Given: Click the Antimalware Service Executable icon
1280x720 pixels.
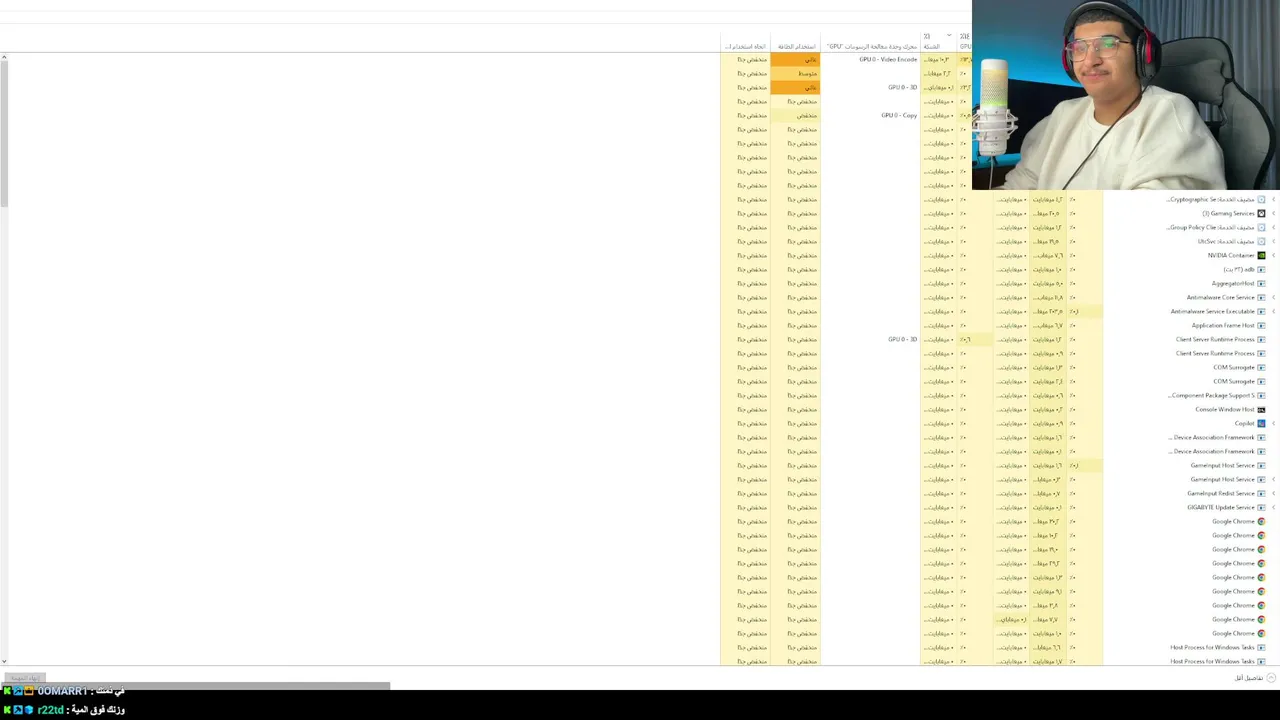Looking at the screenshot, I should 1261,311.
